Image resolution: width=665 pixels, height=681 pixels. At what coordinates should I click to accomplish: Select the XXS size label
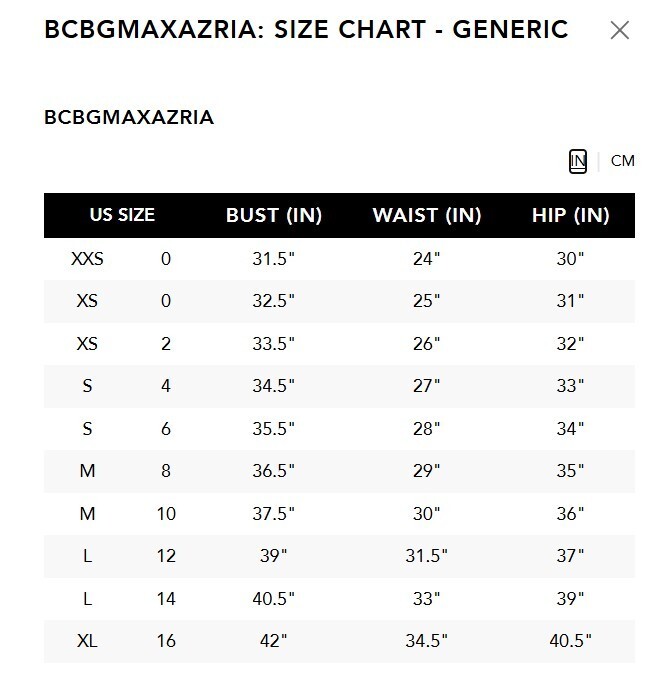click(x=87, y=259)
